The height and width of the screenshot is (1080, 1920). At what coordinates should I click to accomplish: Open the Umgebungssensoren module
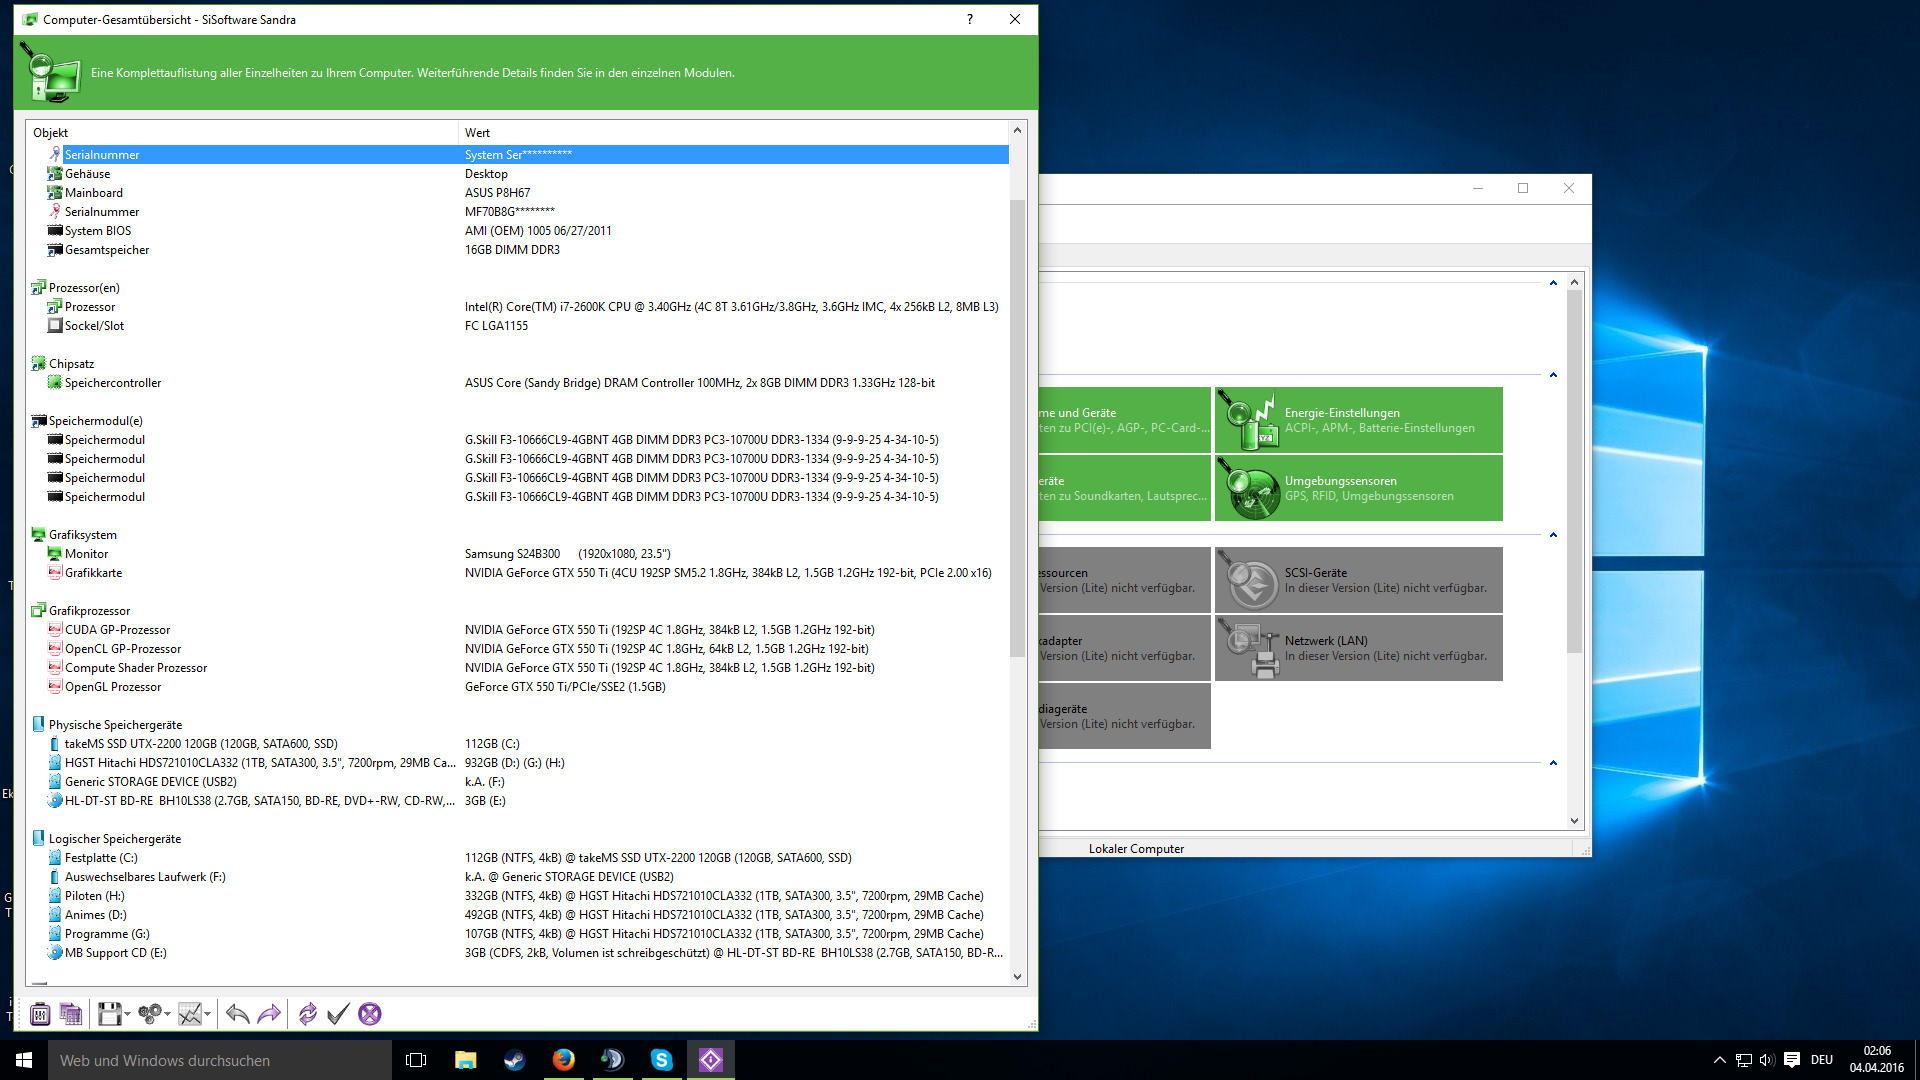point(1359,488)
